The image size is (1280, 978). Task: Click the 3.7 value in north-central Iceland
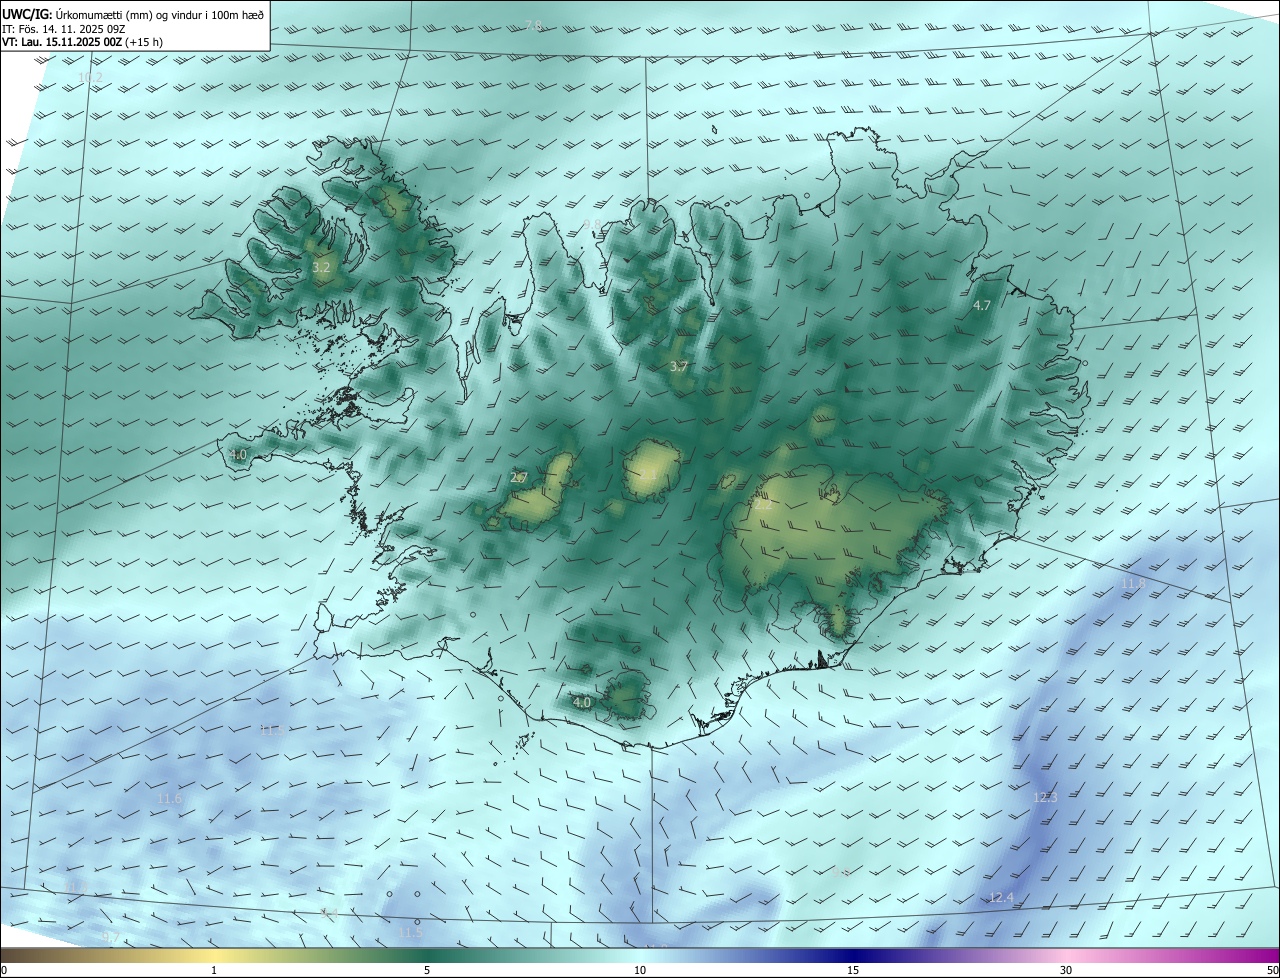point(679,367)
